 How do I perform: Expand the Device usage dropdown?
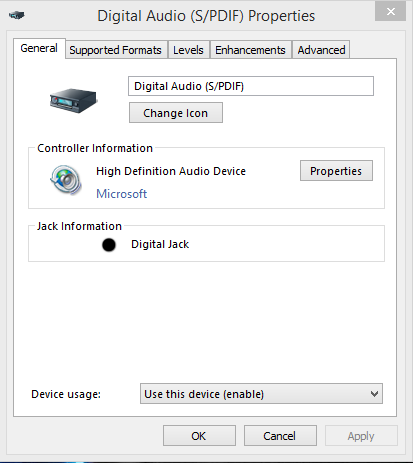261,394
